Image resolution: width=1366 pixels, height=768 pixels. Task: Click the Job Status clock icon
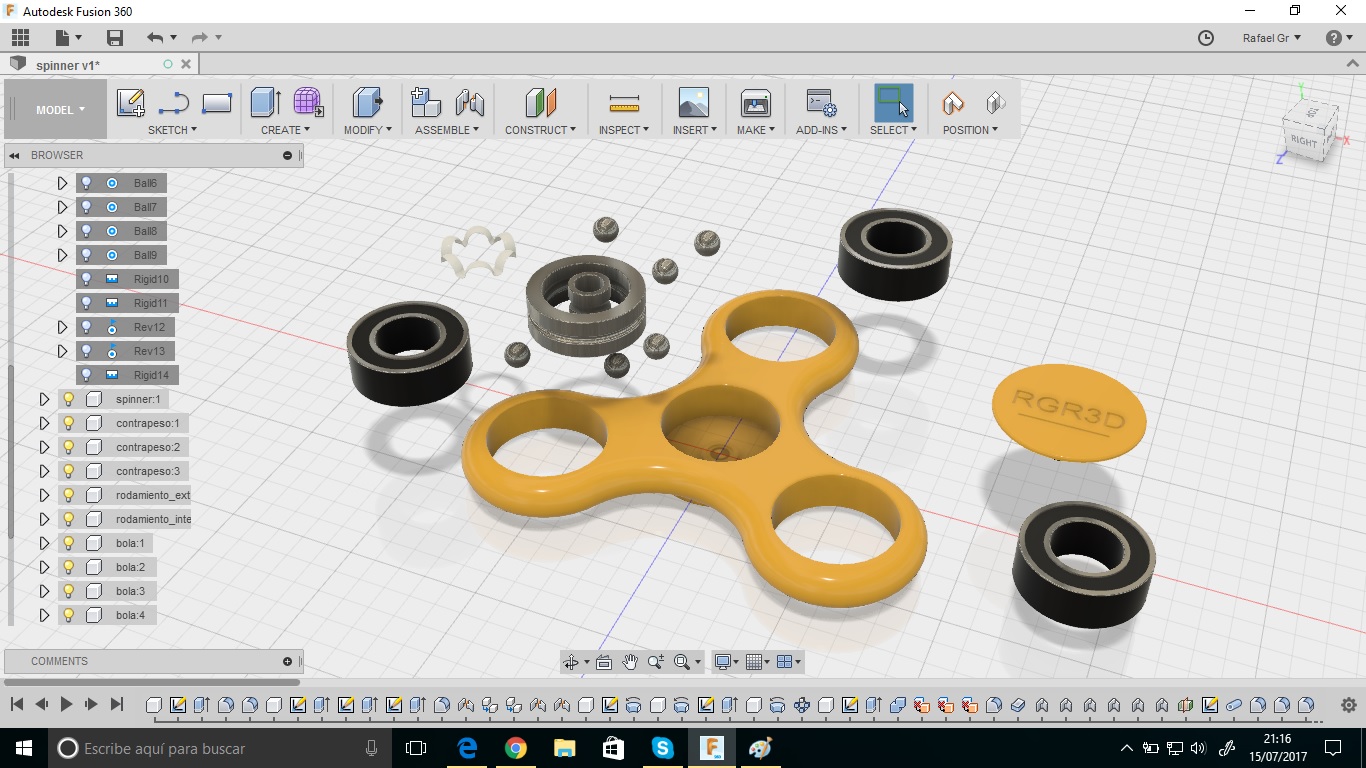click(1206, 38)
